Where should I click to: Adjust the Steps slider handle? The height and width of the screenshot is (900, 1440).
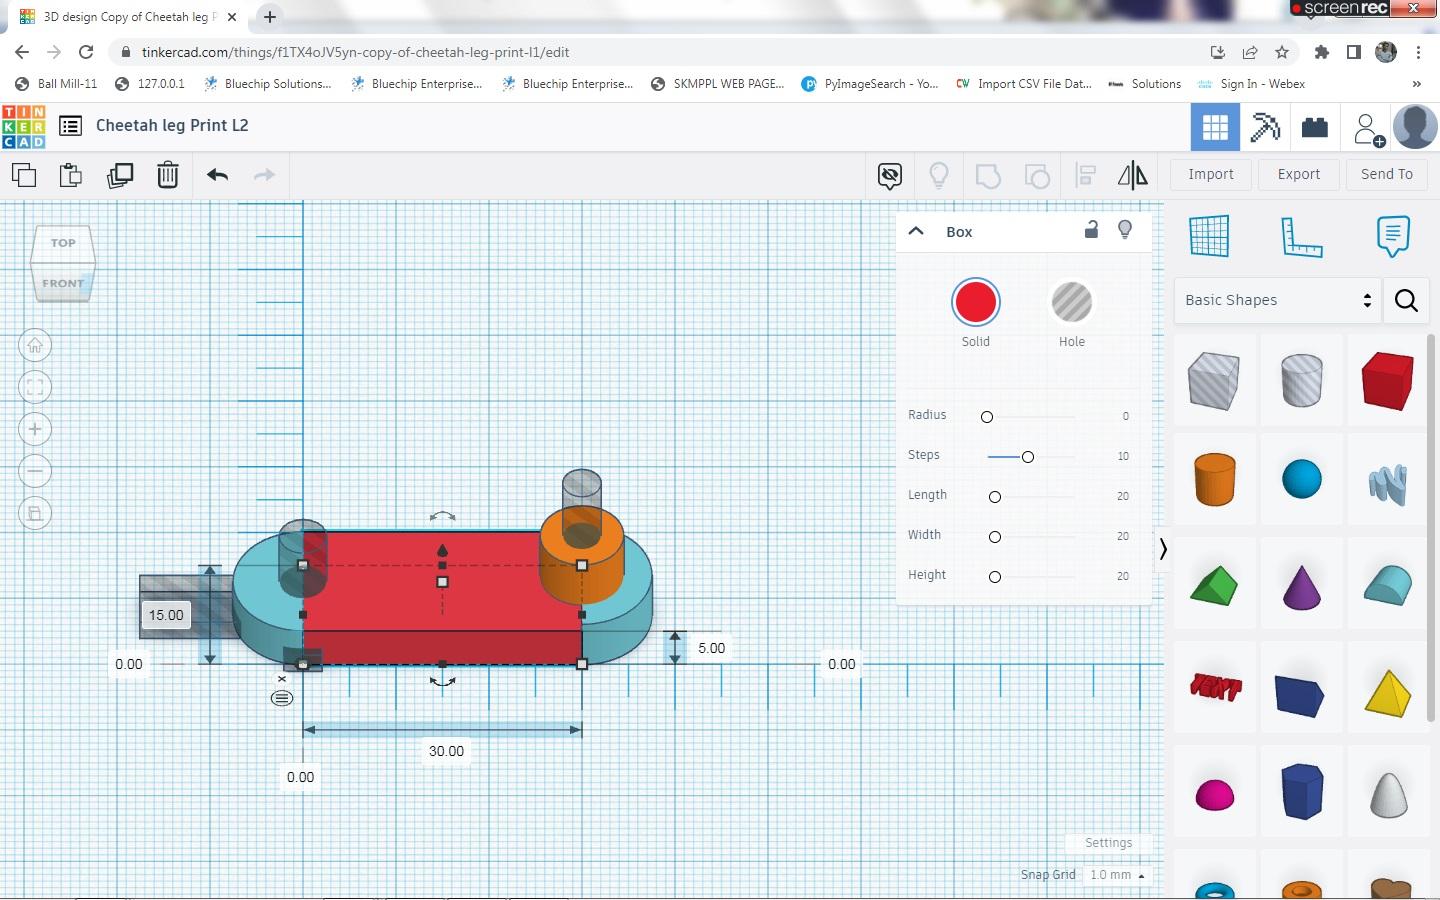tap(1027, 457)
